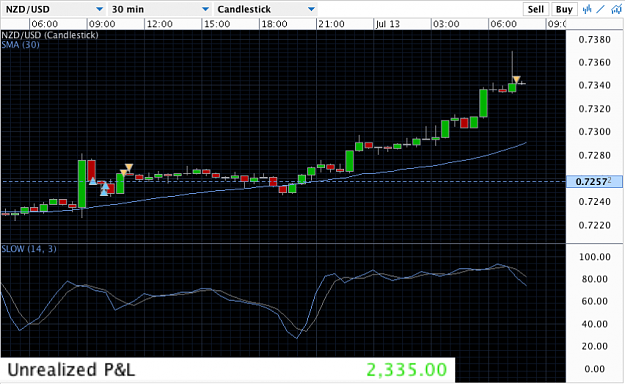Click the 12:00 time axis label
The width and height of the screenshot is (625, 384).
coord(159,24)
